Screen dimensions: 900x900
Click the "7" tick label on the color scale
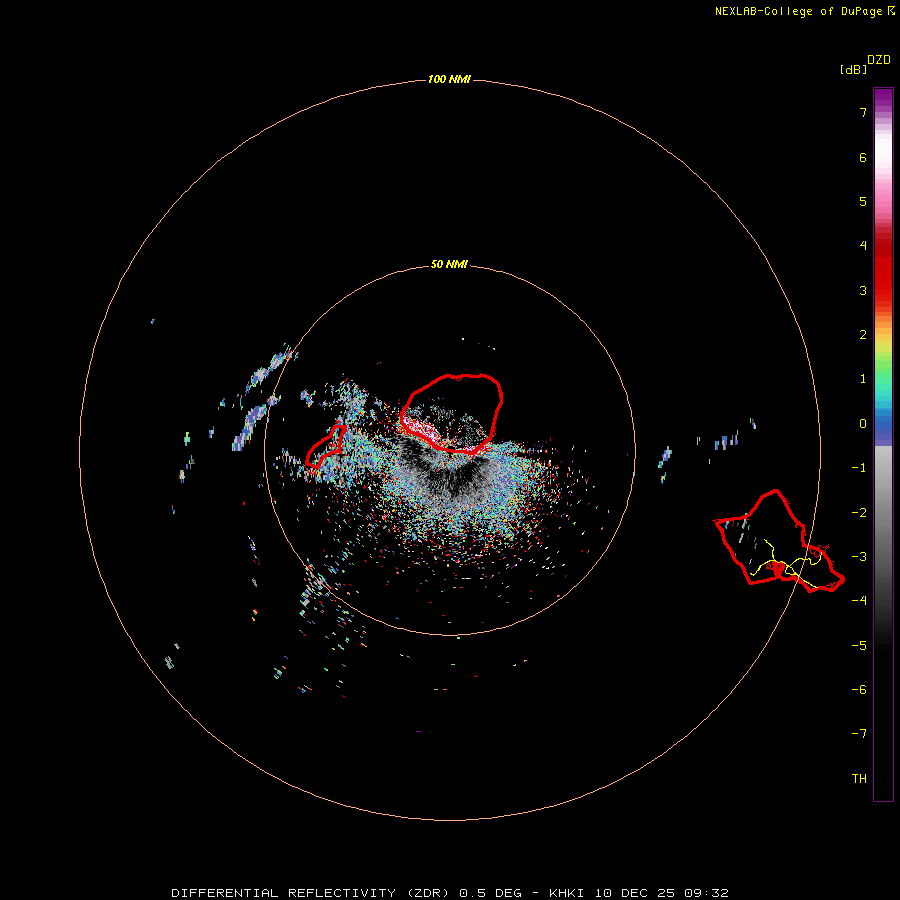(x=863, y=112)
